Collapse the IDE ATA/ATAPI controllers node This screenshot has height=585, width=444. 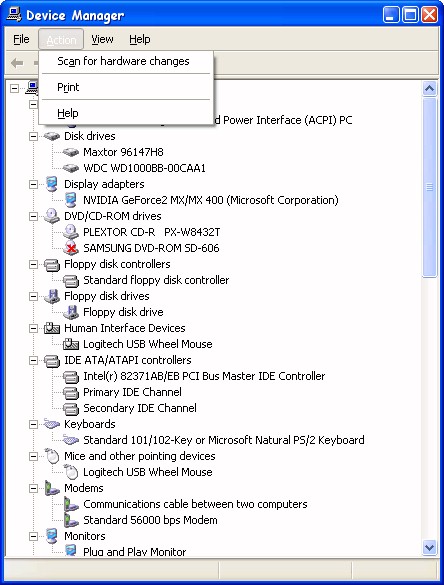(x=33, y=360)
